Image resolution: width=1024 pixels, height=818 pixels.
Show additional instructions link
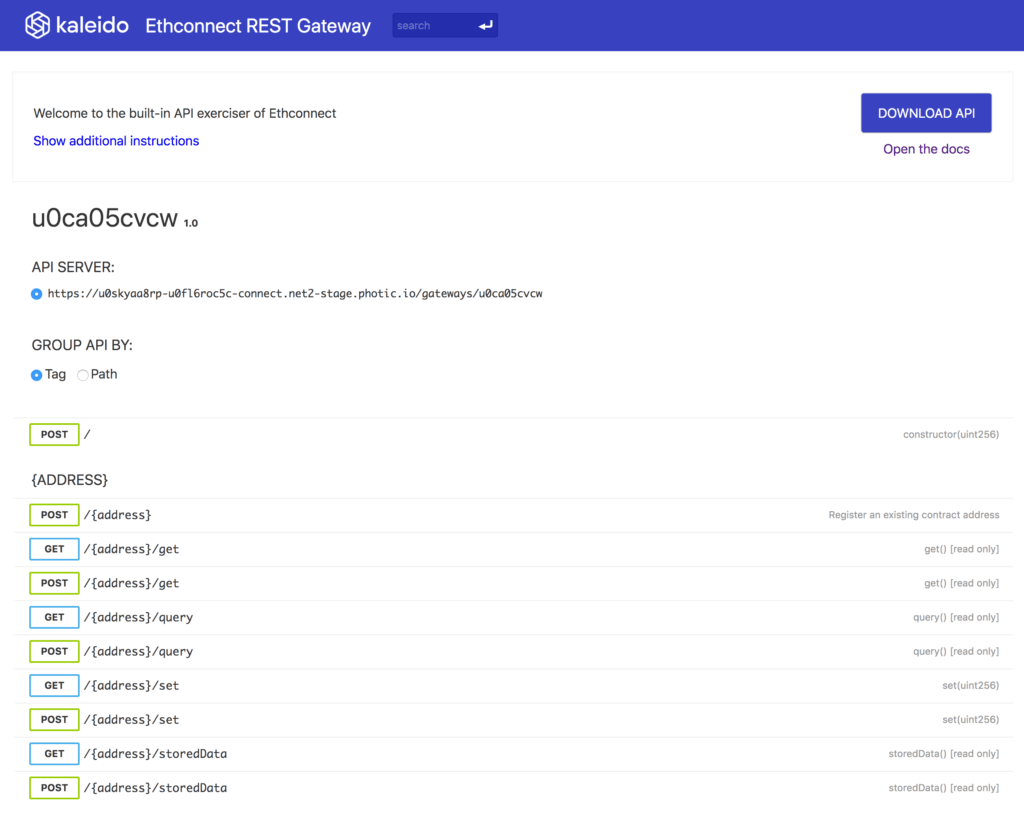tap(116, 141)
